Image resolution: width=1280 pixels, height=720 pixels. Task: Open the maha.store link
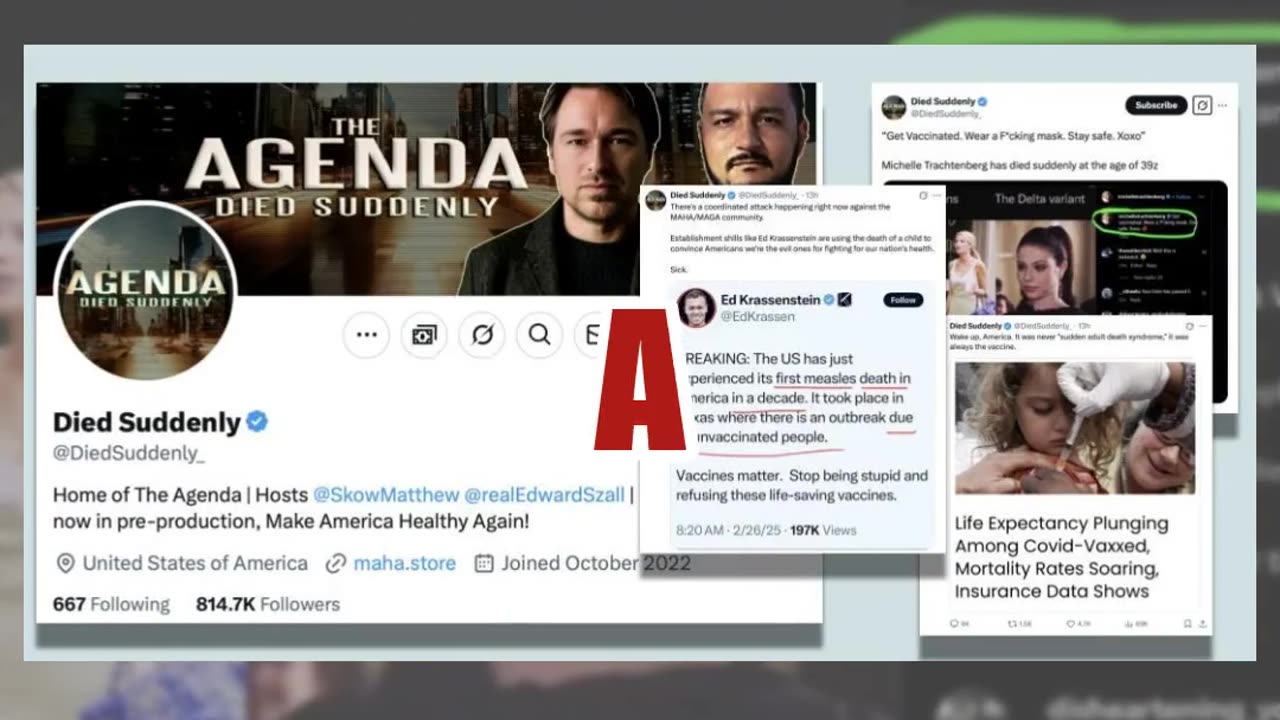point(404,563)
